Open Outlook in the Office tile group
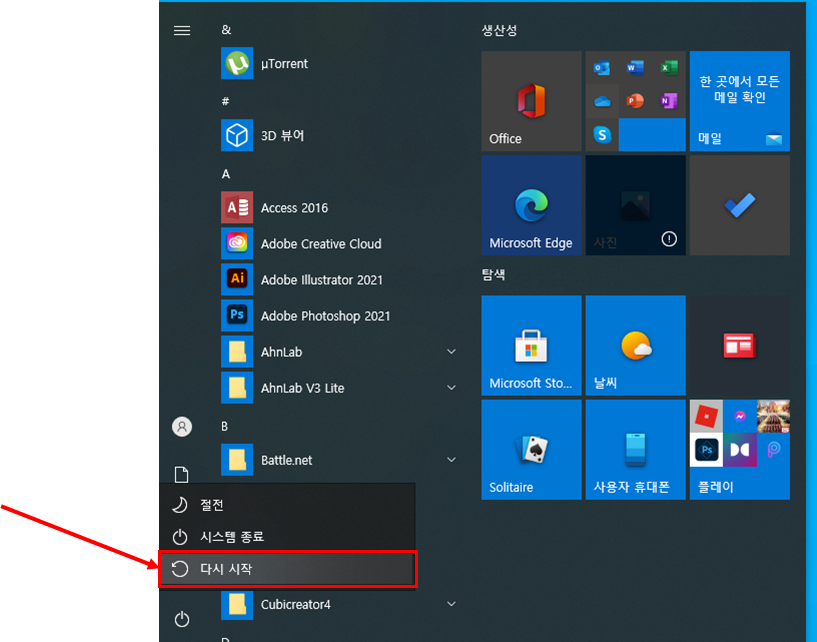 (602, 68)
